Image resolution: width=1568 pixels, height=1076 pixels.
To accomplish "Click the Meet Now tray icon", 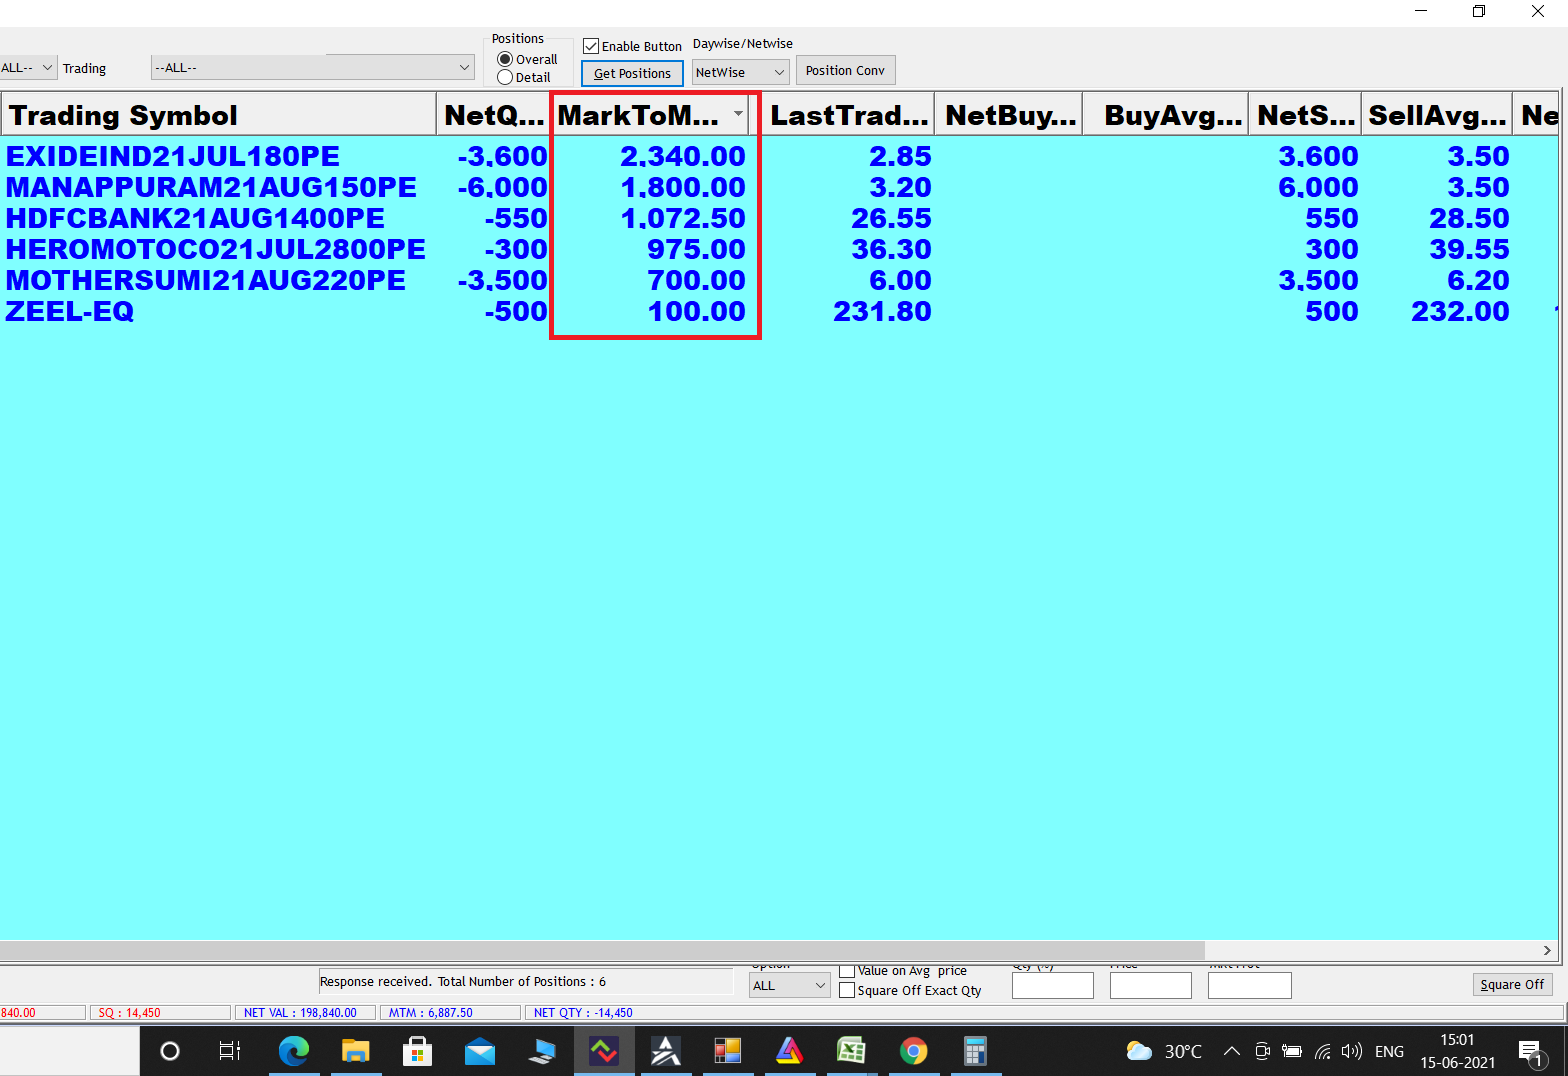I will coord(1262,1051).
